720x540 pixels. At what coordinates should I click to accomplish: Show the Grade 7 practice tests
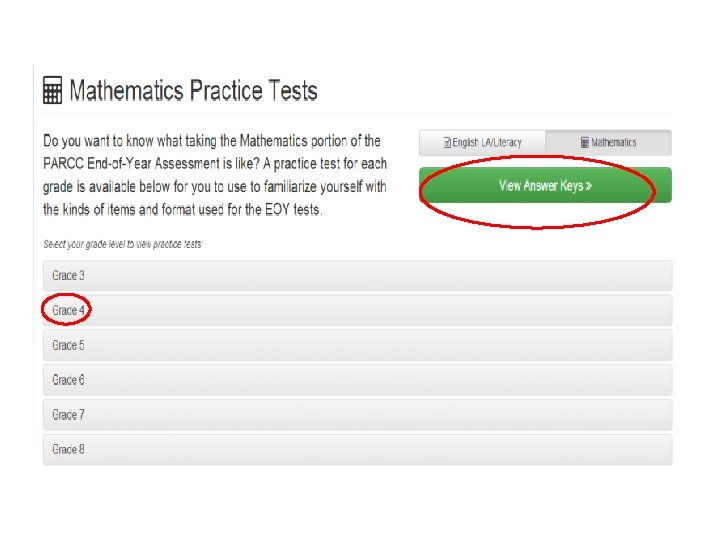coord(358,415)
